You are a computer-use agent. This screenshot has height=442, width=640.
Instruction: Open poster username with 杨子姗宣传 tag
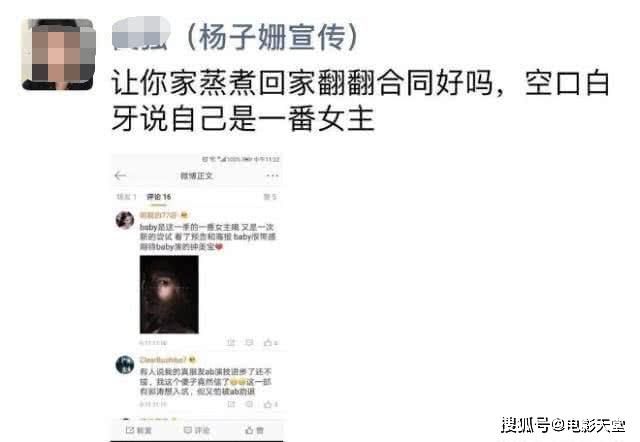pyautogui.click(x=235, y=37)
